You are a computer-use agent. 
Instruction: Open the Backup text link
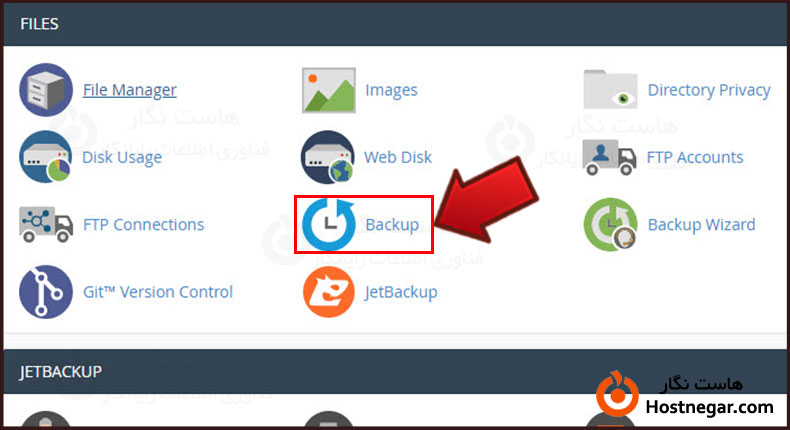392,224
